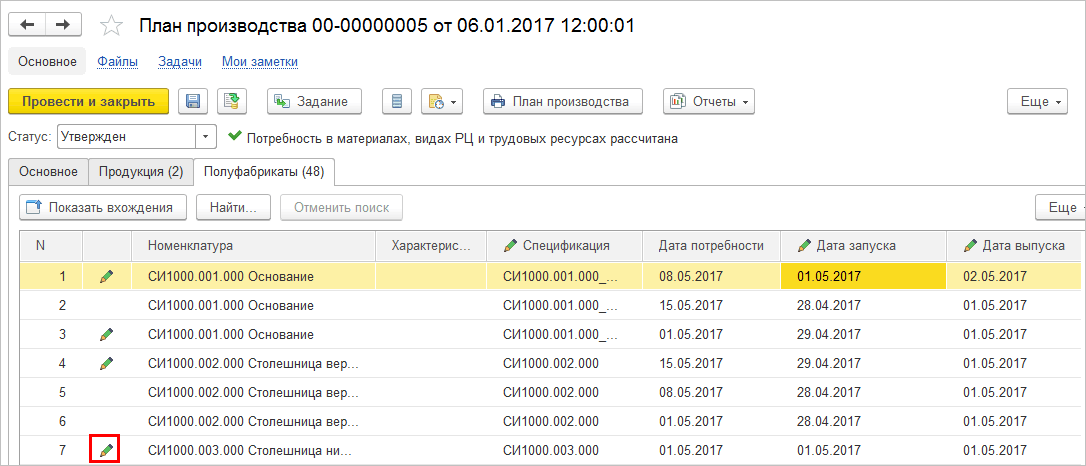The image size is (1086, 466).
Task: Click the Спецификация column header
Action: 564,245
